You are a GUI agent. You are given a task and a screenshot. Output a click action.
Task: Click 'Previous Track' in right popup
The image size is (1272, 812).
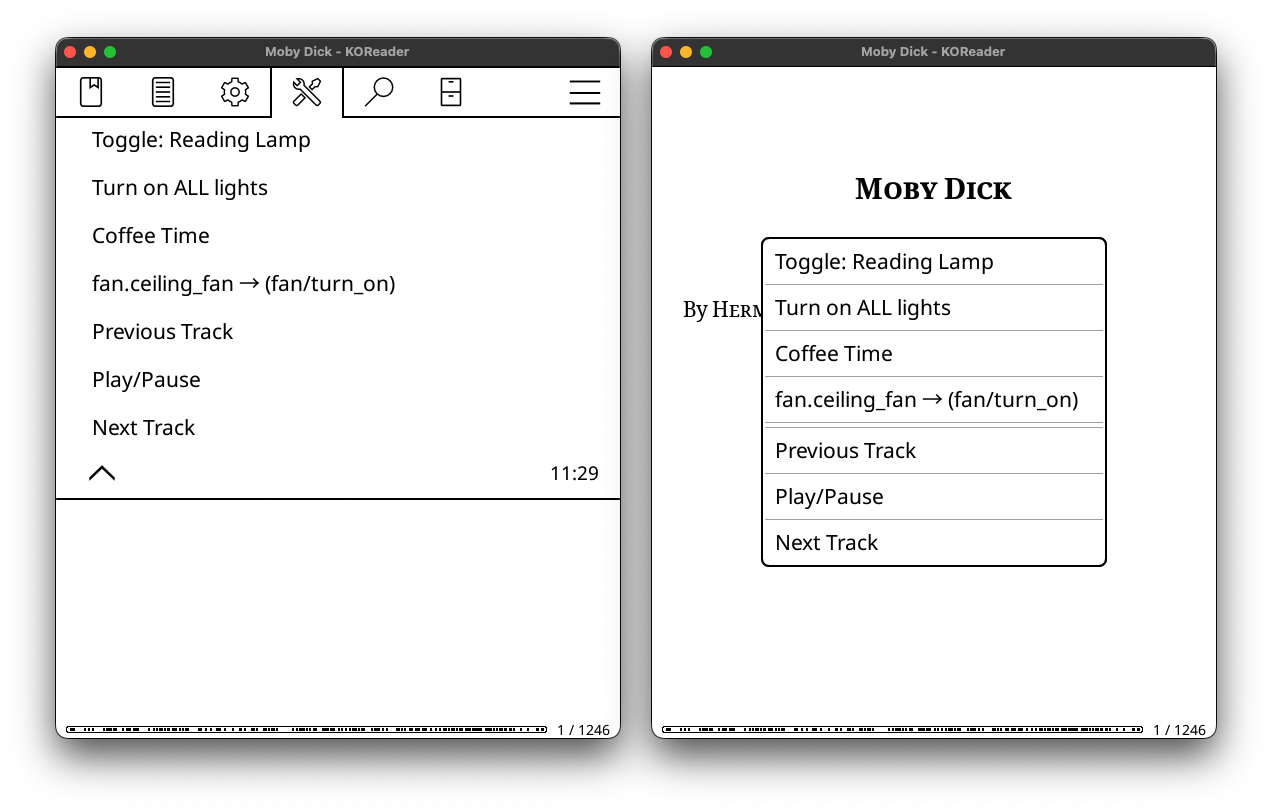click(x=934, y=451)
